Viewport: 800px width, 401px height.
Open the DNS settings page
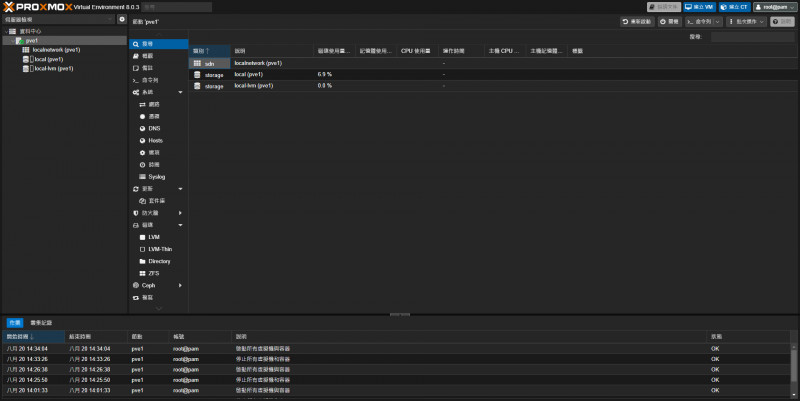pos(154,128)
